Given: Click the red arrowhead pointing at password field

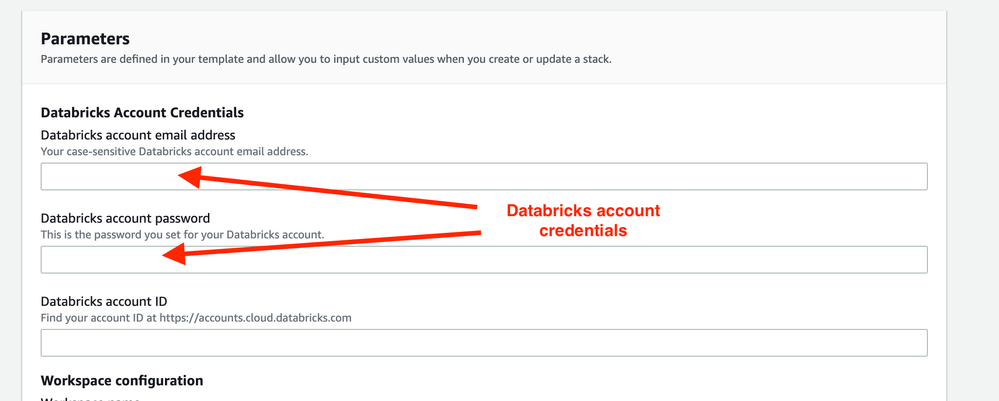Looking at the screenshot, I should click(174, 255).
